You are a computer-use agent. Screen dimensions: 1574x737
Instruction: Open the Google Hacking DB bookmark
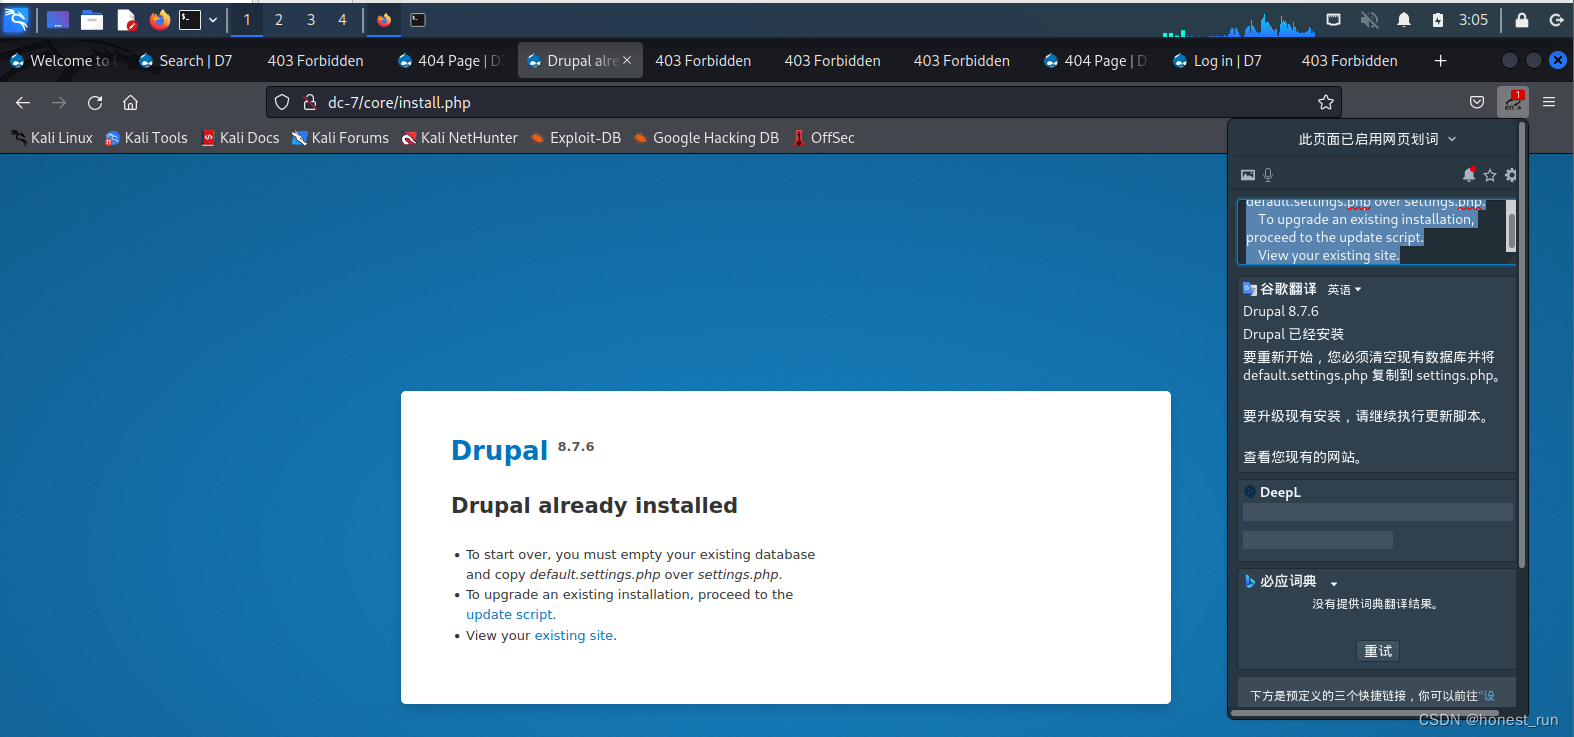coord(706,138)
